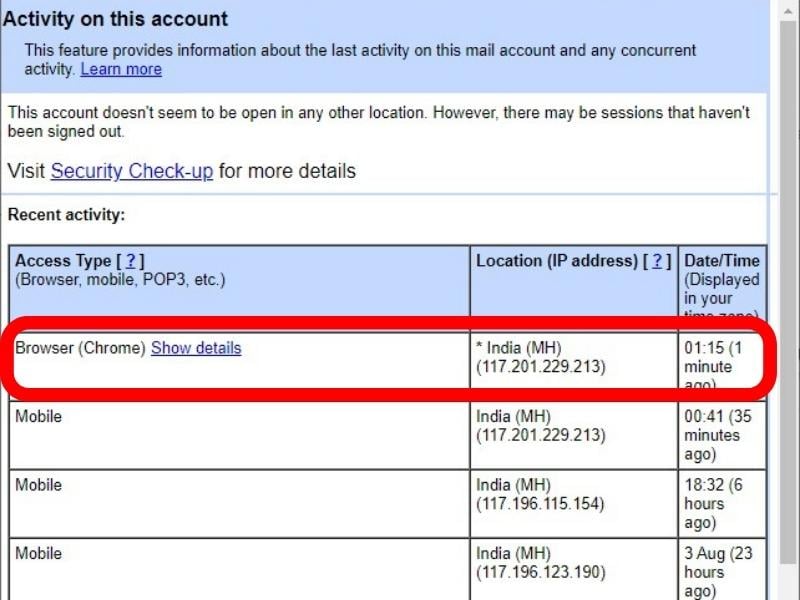
Task: Click Show details for Browser (Chrome)
Action: pyautogui.click(x=196, y=348)
